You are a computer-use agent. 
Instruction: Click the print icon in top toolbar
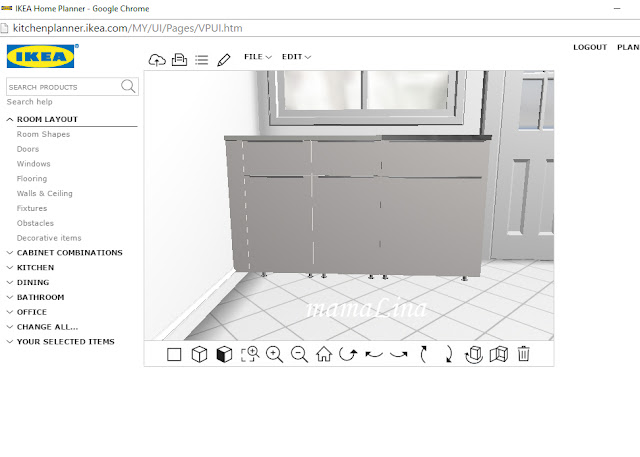pos(179,60)
